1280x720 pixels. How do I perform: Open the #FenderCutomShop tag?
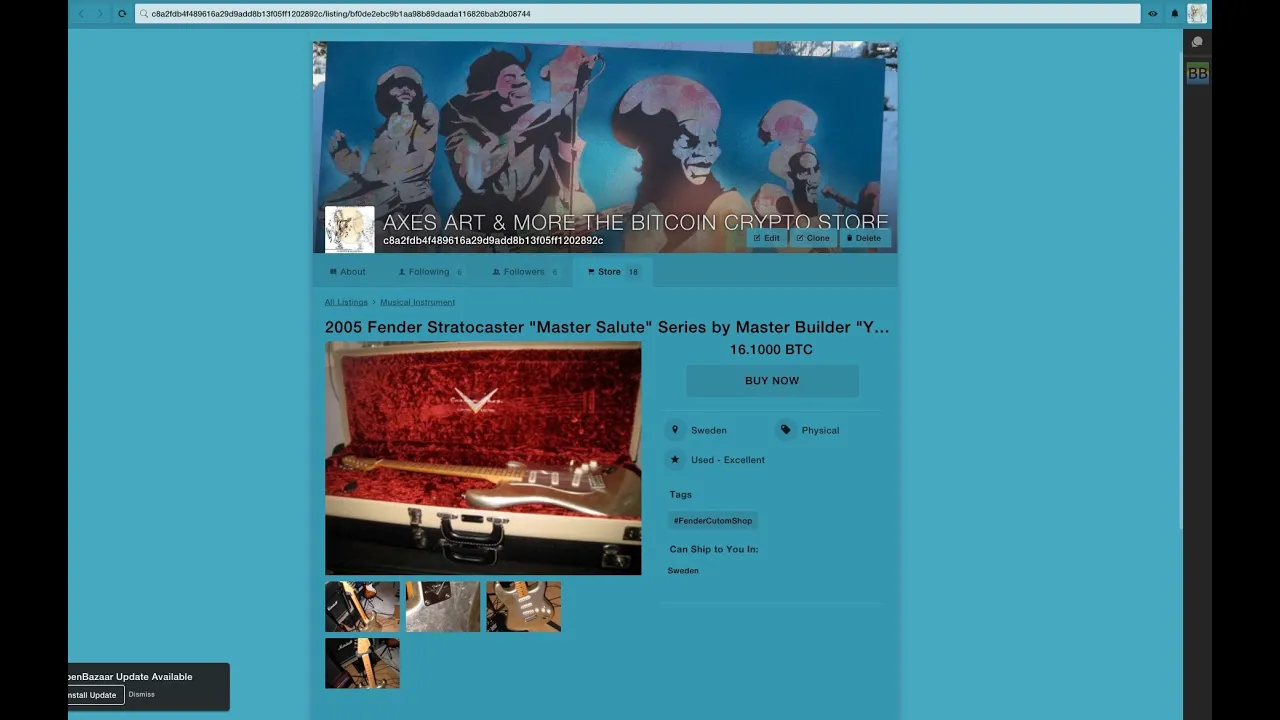(x=713, y=521)
